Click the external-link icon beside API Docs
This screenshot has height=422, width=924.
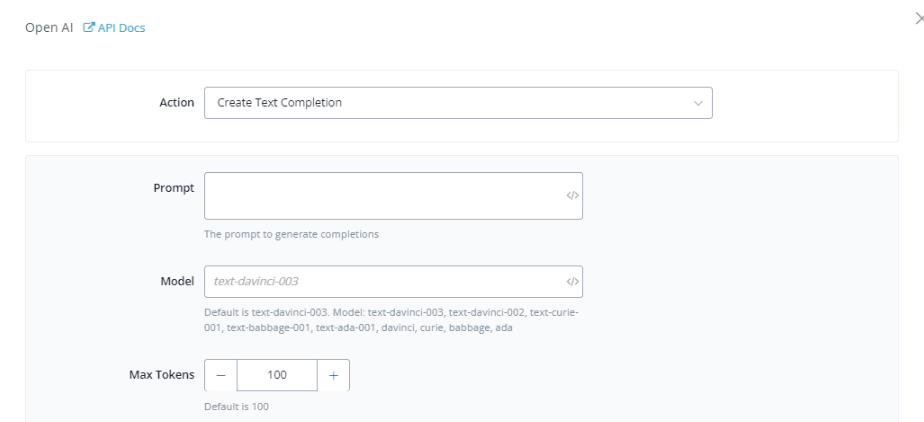pyautogui.click(x=91, y=27)
